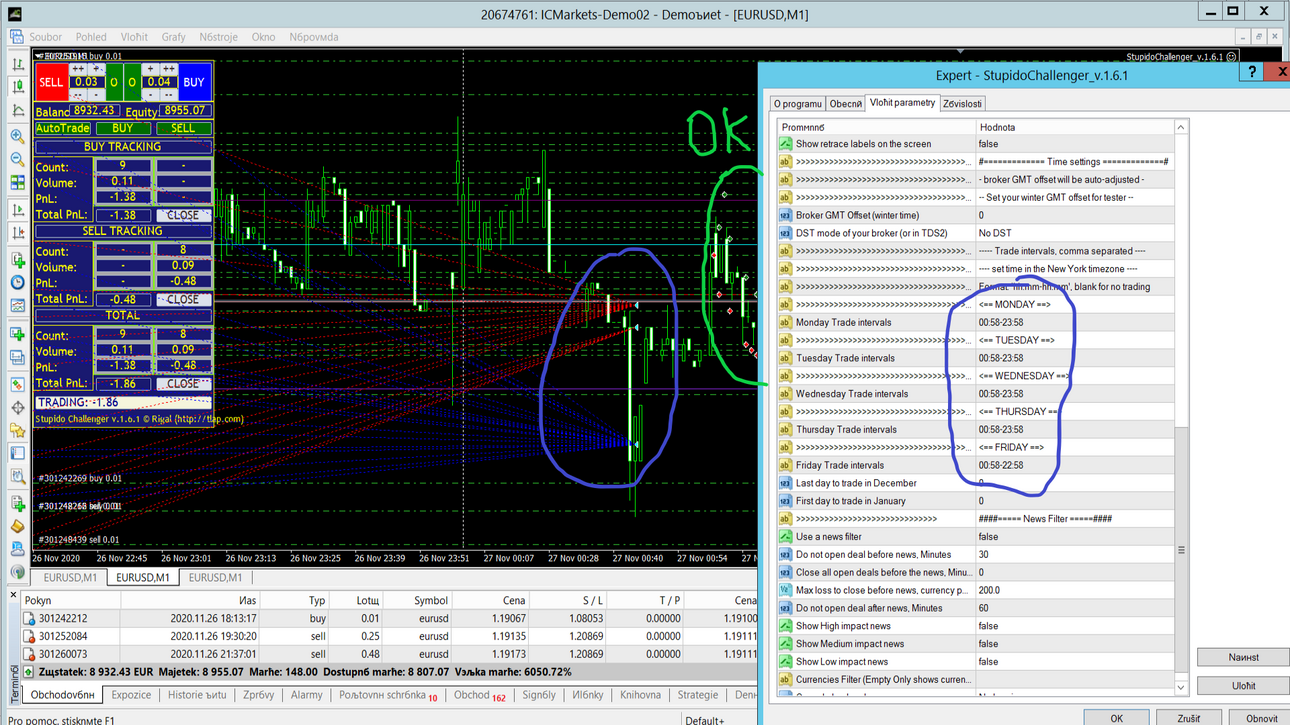Image resolution: width=1290 pixels, height=725 pixels.
Task: Open the periods clock icon
Action: 17,283
